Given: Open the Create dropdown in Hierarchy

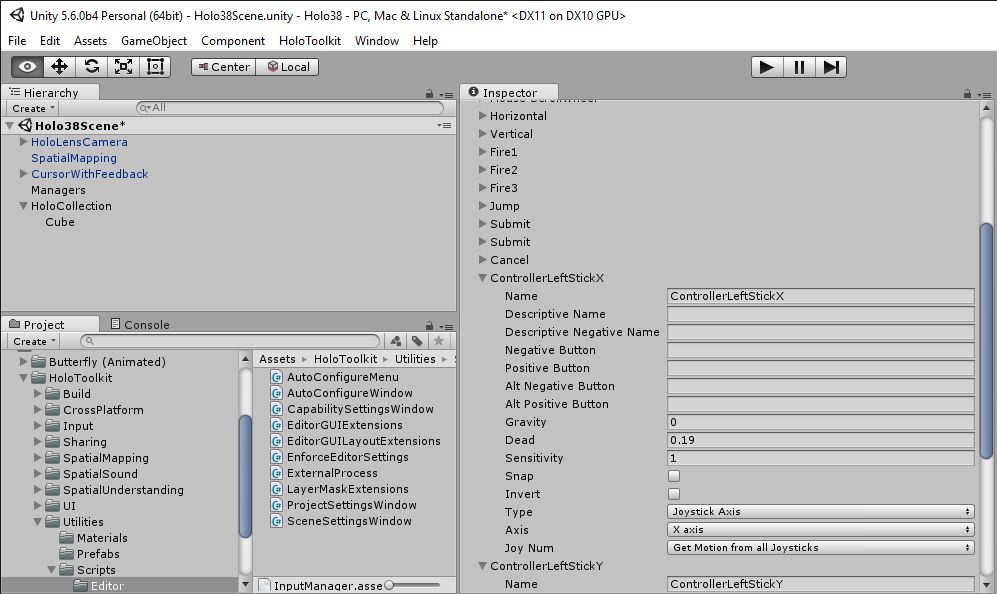Looking at the screenshot, I should pos(33,108).
